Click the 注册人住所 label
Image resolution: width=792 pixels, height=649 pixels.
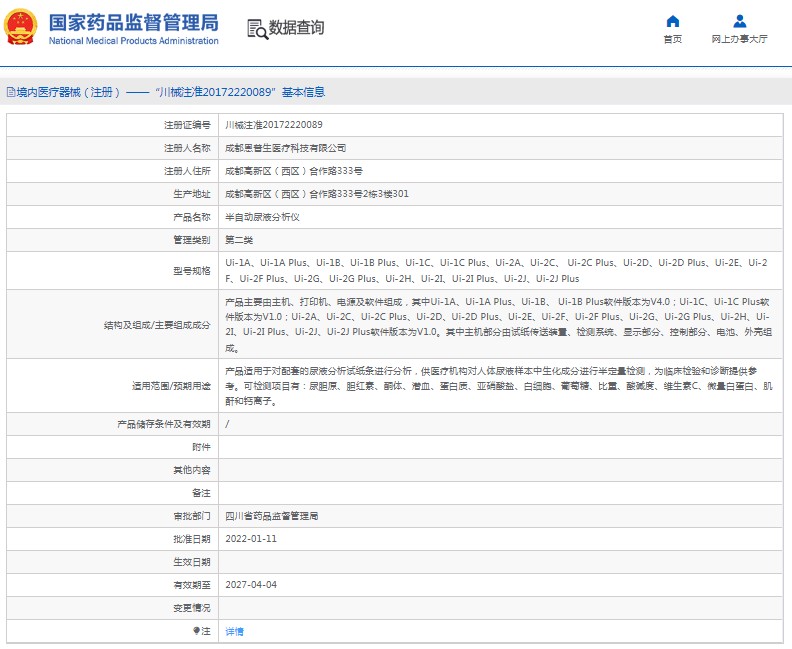coord(187,171)
